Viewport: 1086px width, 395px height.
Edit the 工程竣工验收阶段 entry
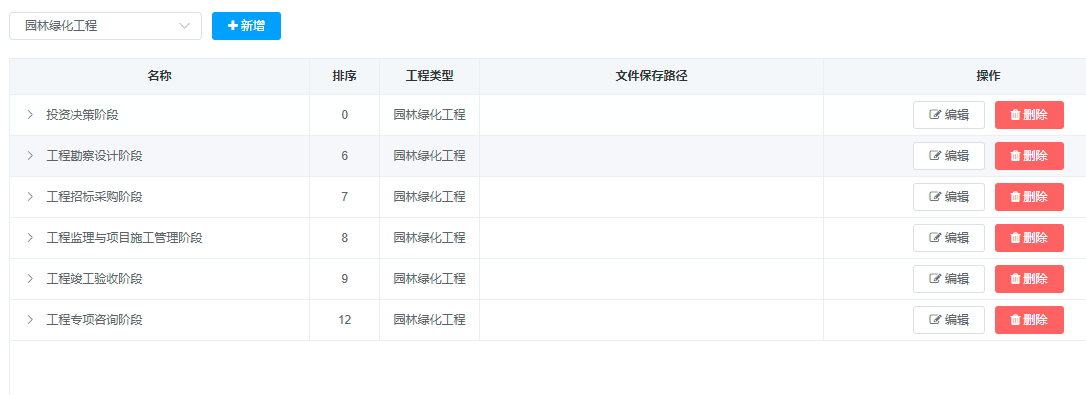pyautogui.click(x=948, y=279)
